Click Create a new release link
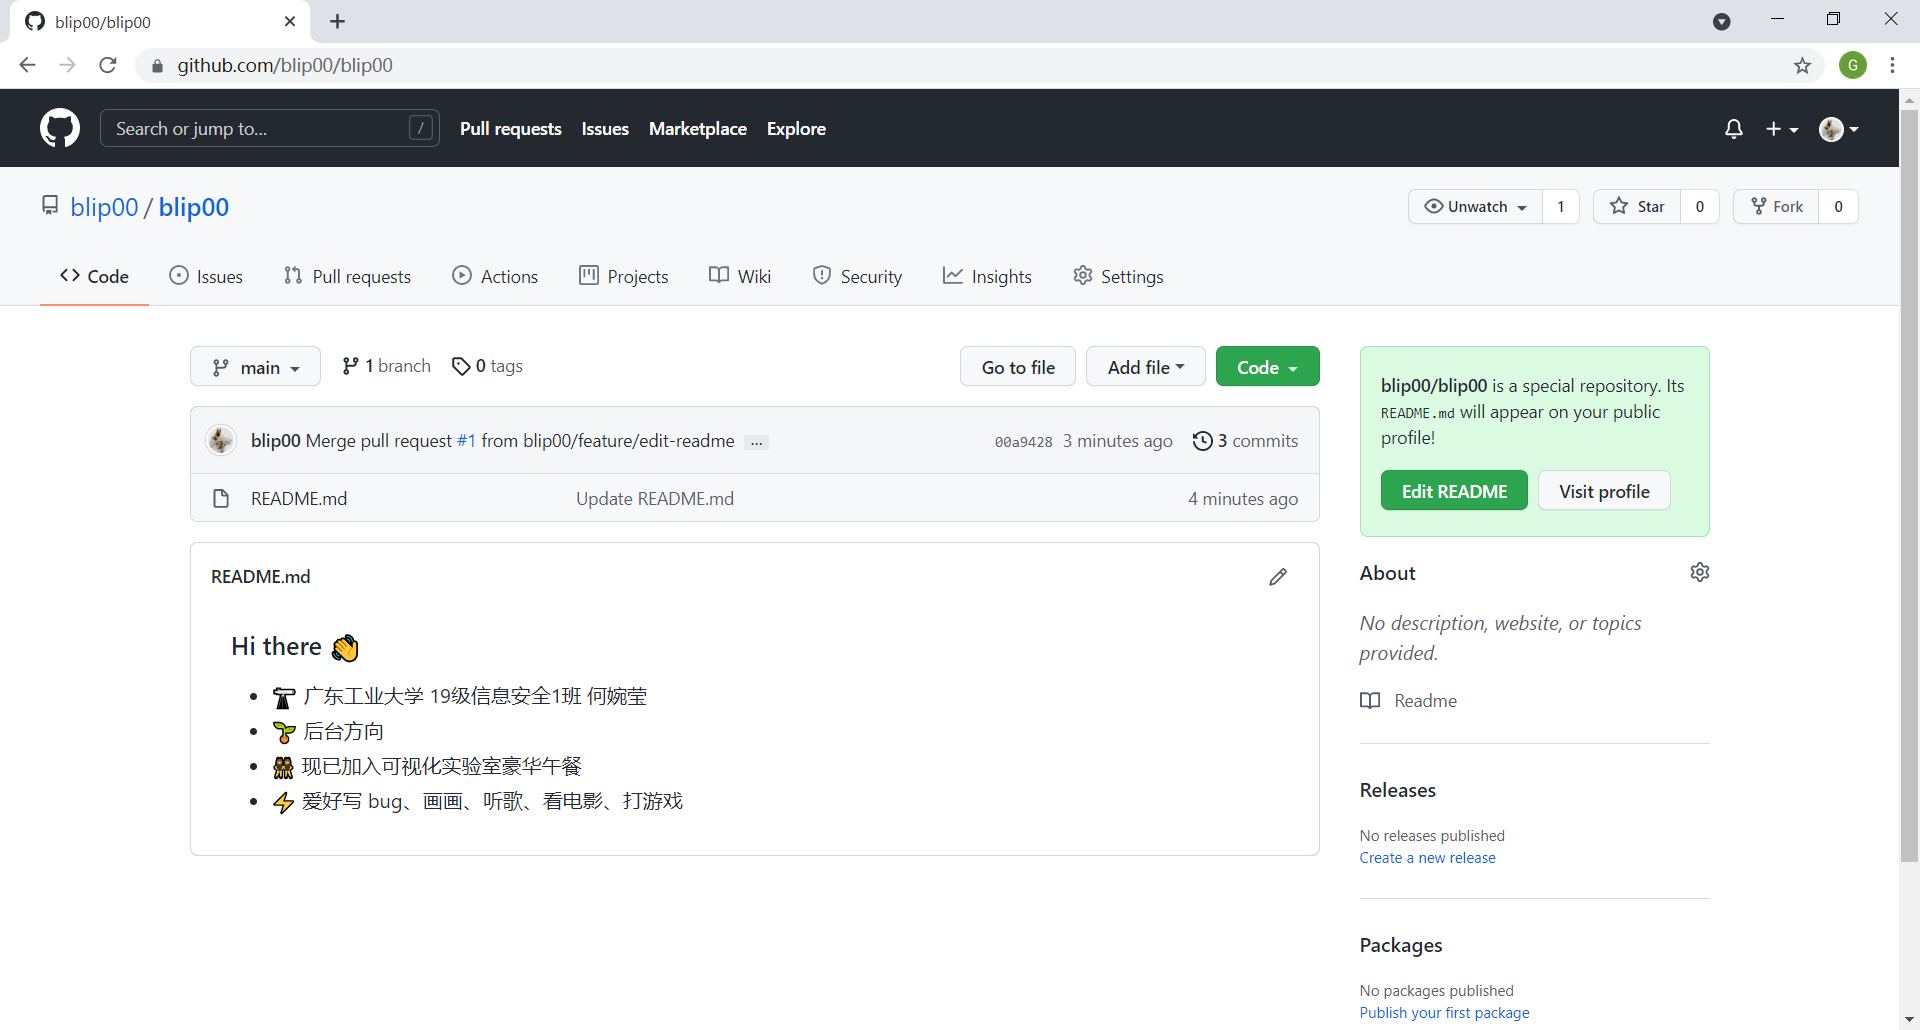The image size is (1920, 1030). point(1427,858)
